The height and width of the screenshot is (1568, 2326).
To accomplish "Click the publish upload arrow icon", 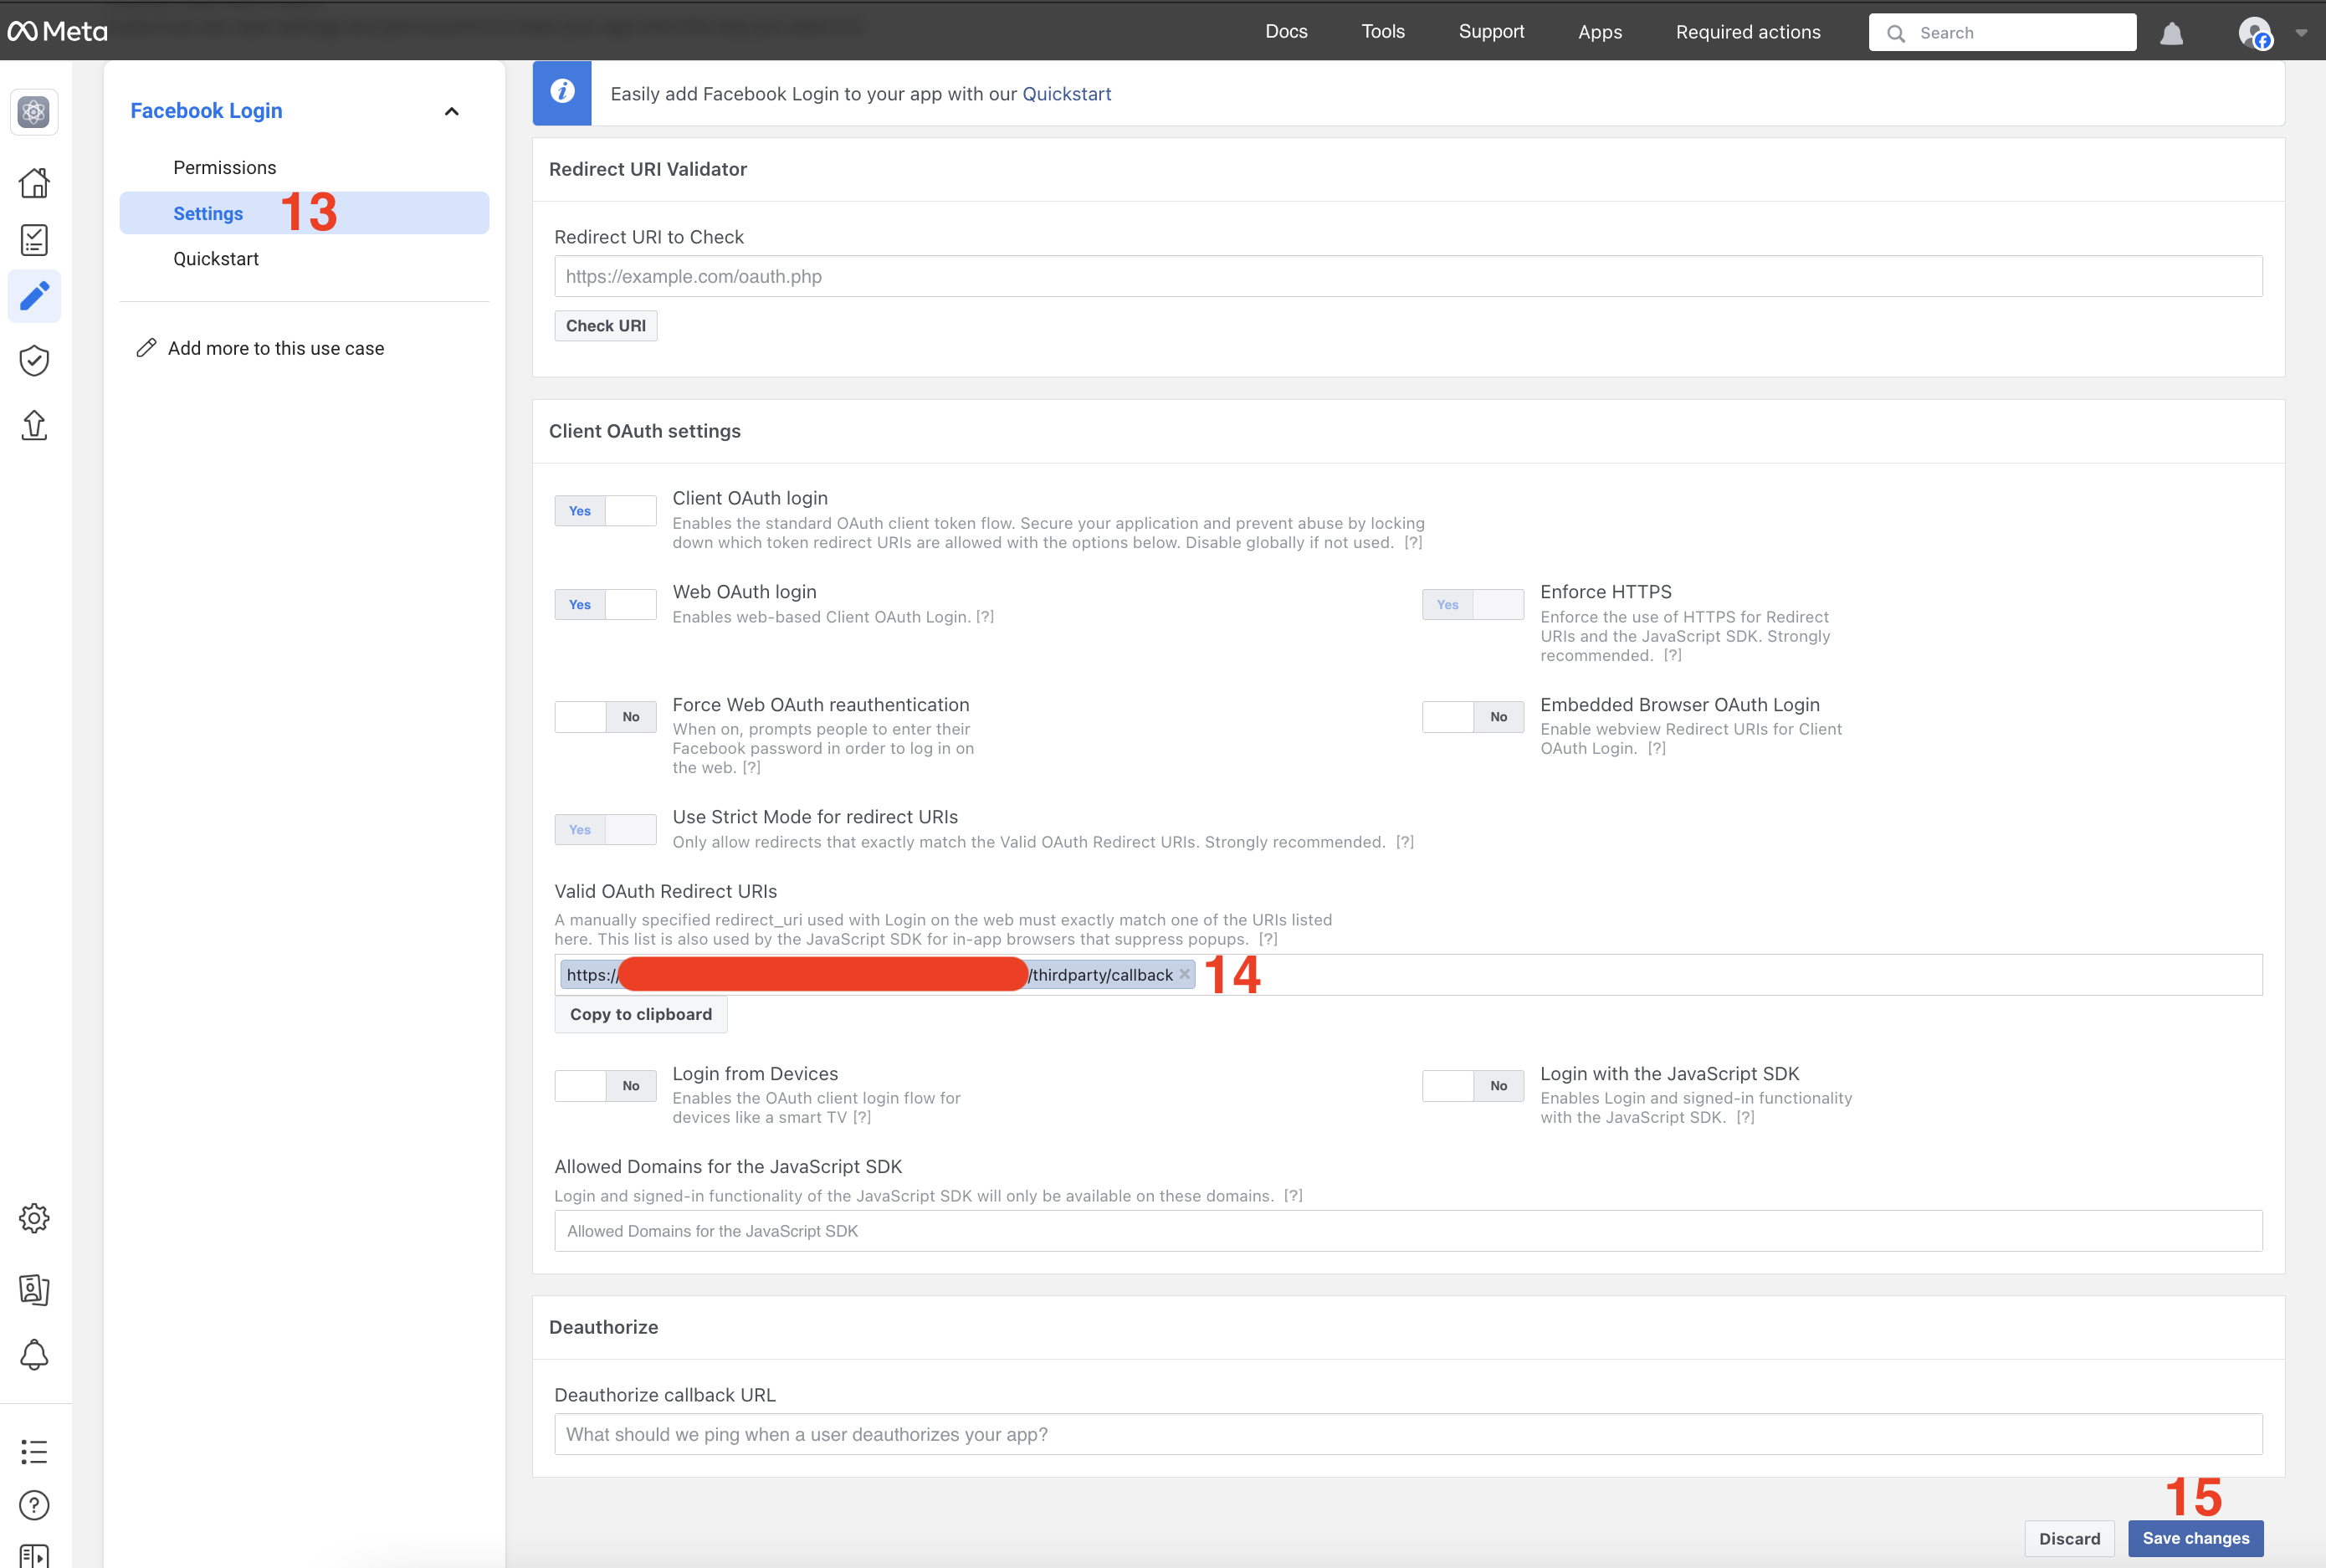I will (34, 425).
